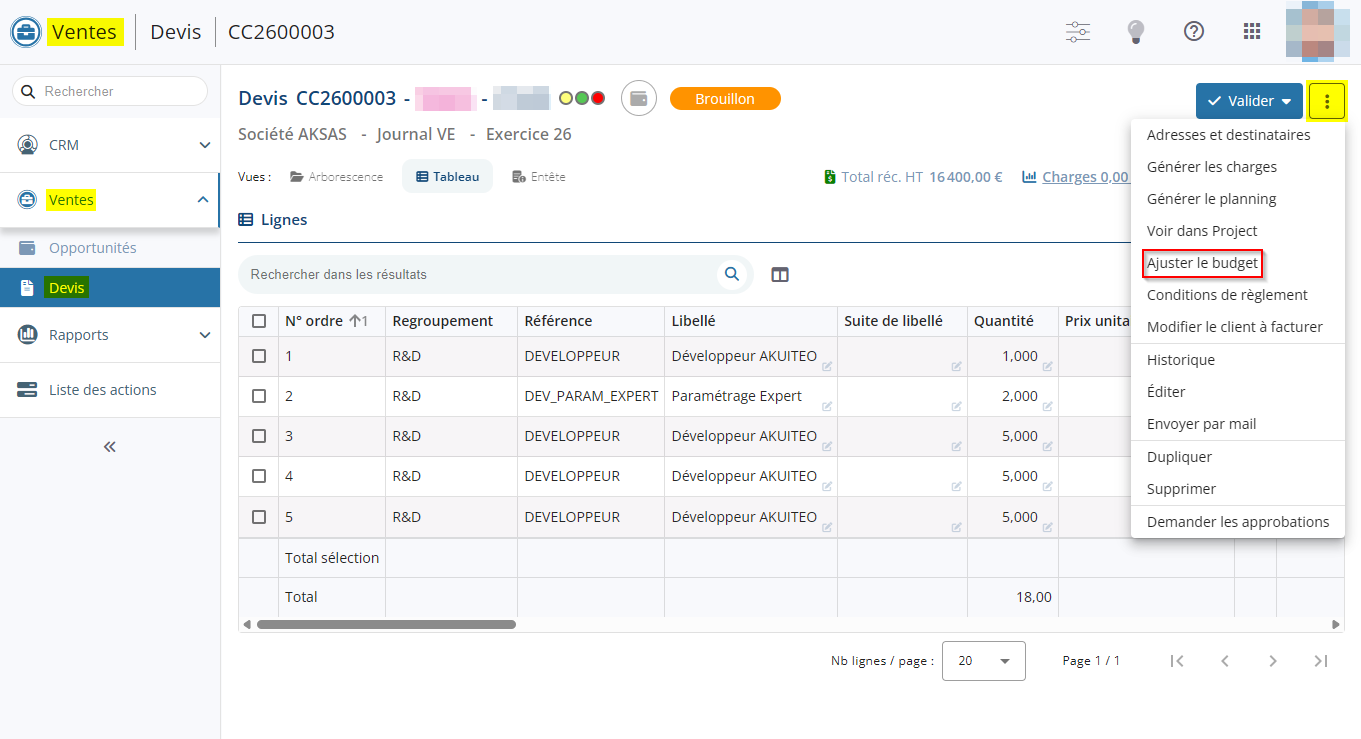Open the apps grid launcher icon

tap(1251, 32)
